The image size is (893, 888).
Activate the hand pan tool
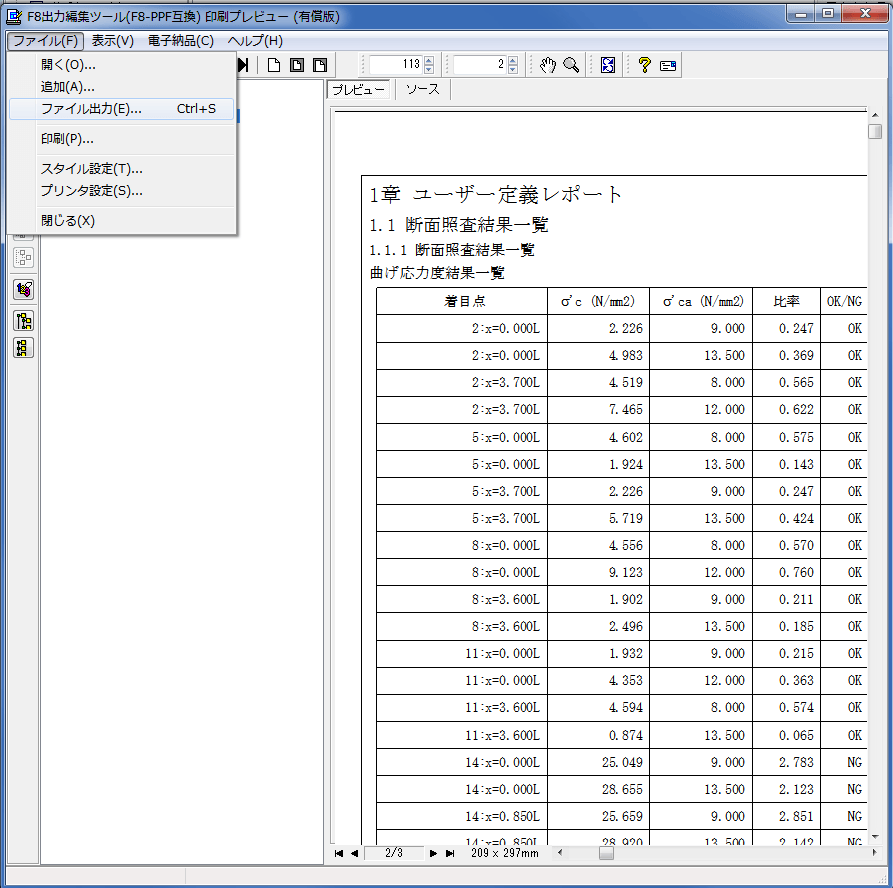click(548, 65)
